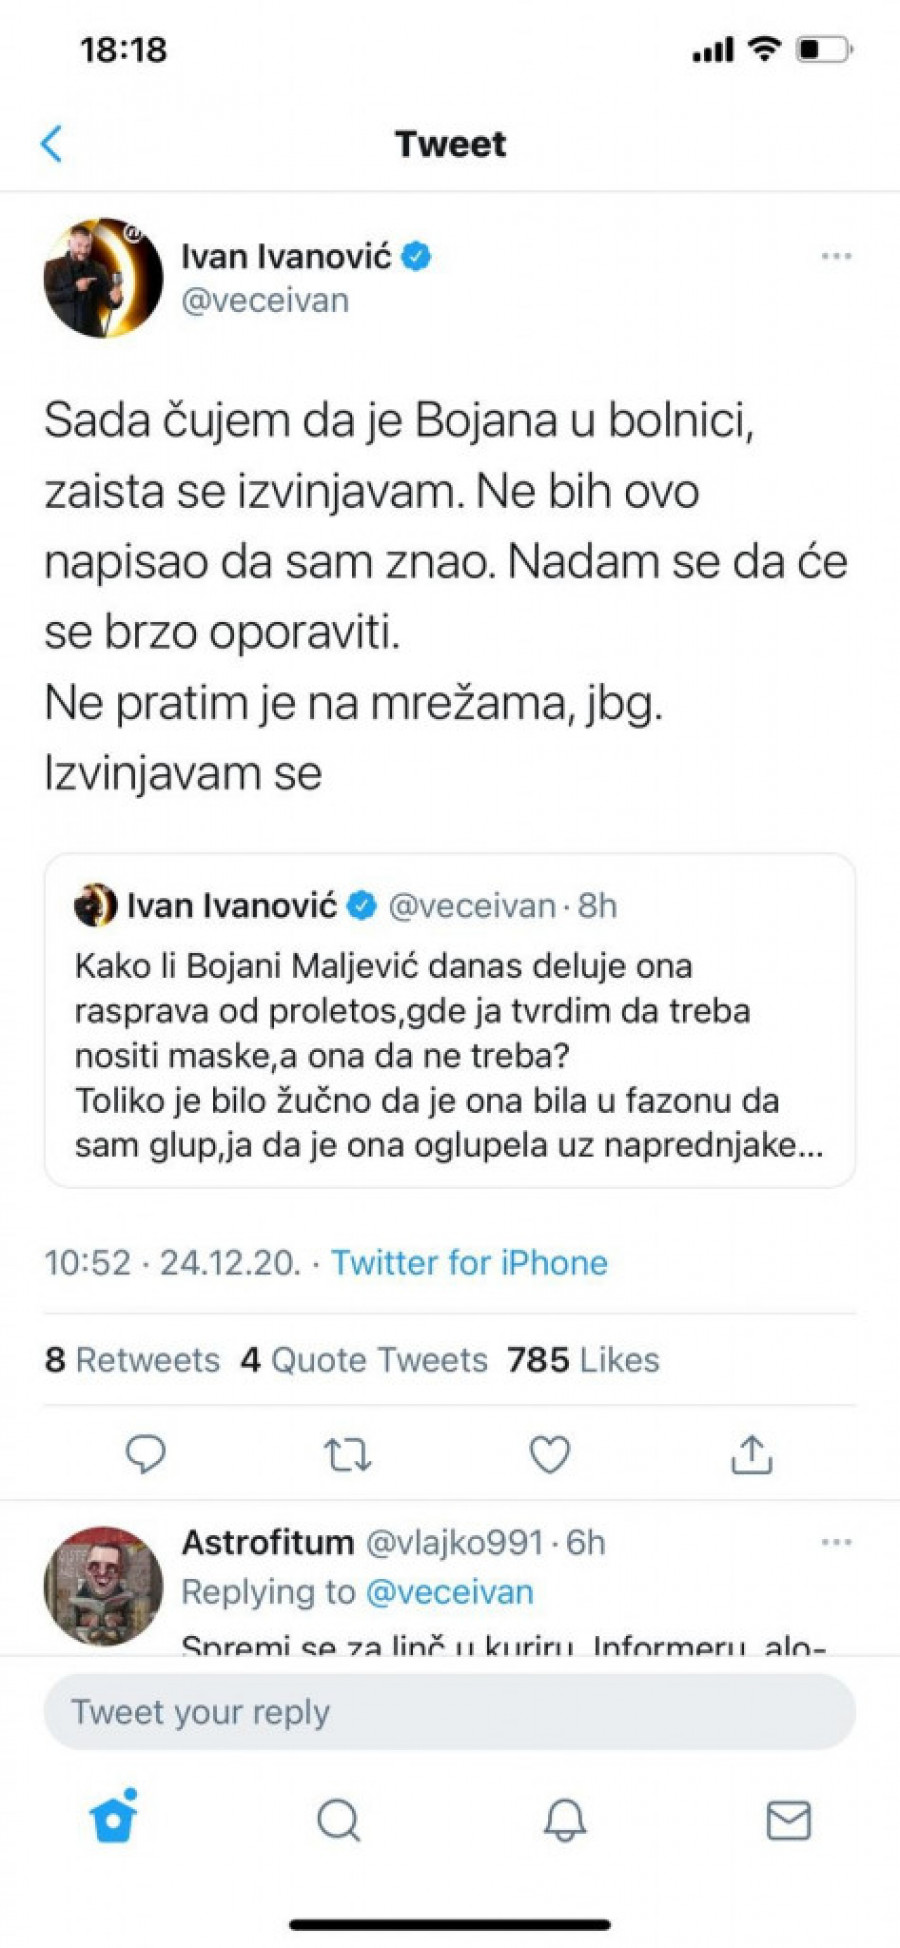Image resolution: width=900 pixels, height=1948 pixels.
Task: View the 785 Likes list
Action: point(583,1360)
